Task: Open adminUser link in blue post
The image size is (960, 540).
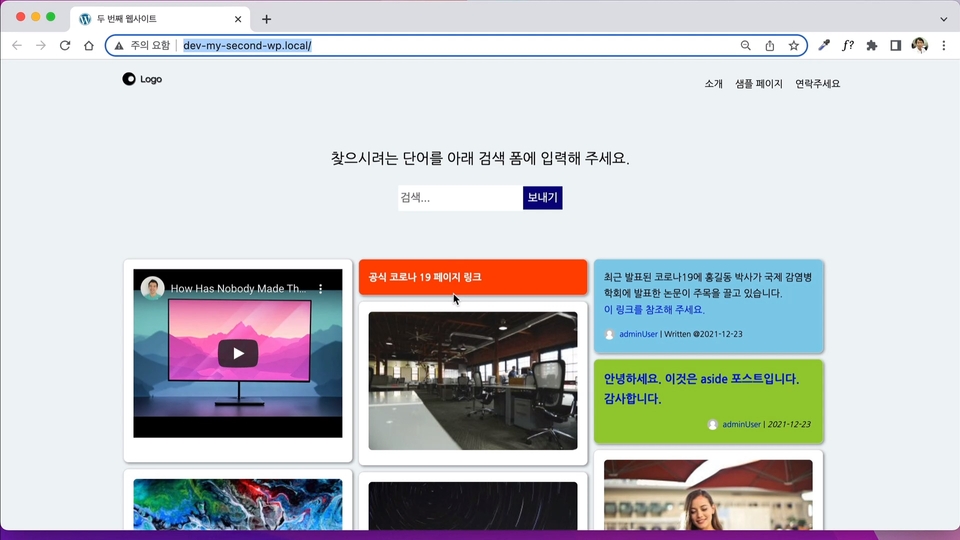Action: (638, 334)
